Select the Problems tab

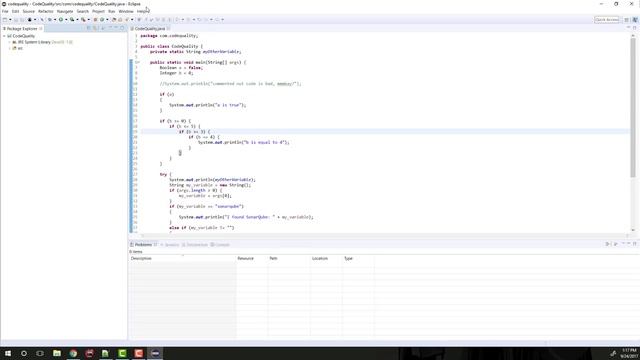tap(143, 244)
